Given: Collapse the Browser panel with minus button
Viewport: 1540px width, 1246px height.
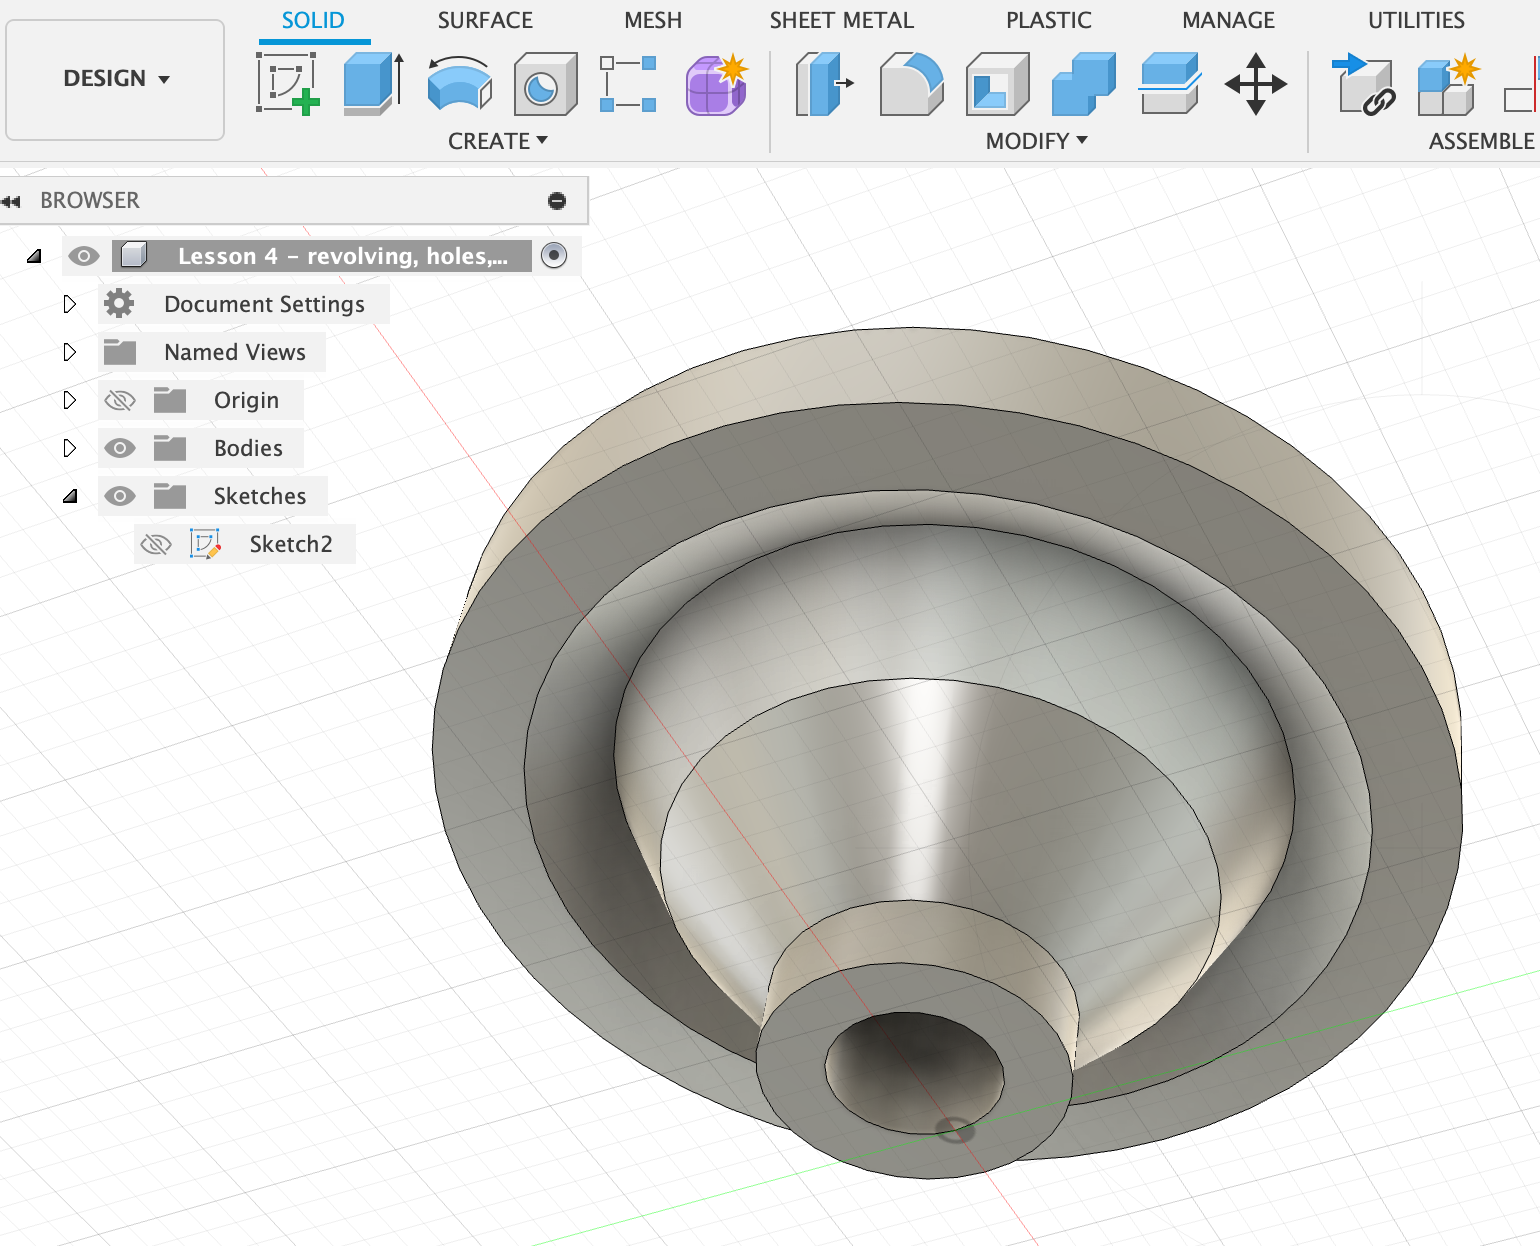Looking at the screenshot, I should [x=557, y=201].
